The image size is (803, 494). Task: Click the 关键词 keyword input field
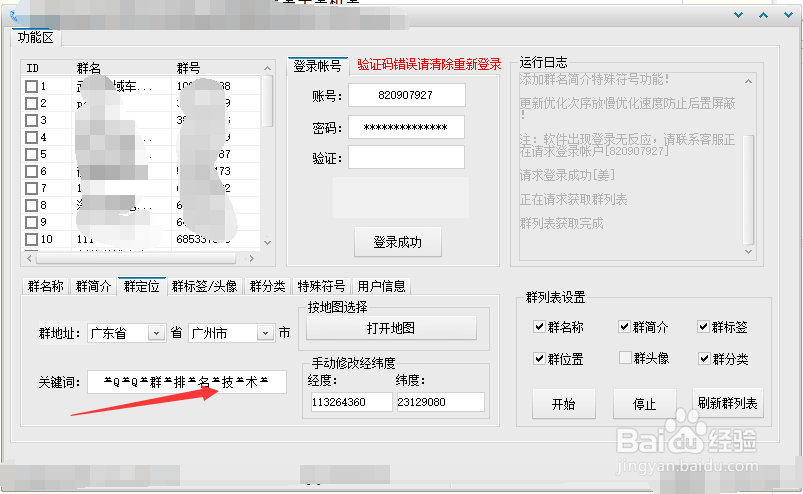pos(187,382)
